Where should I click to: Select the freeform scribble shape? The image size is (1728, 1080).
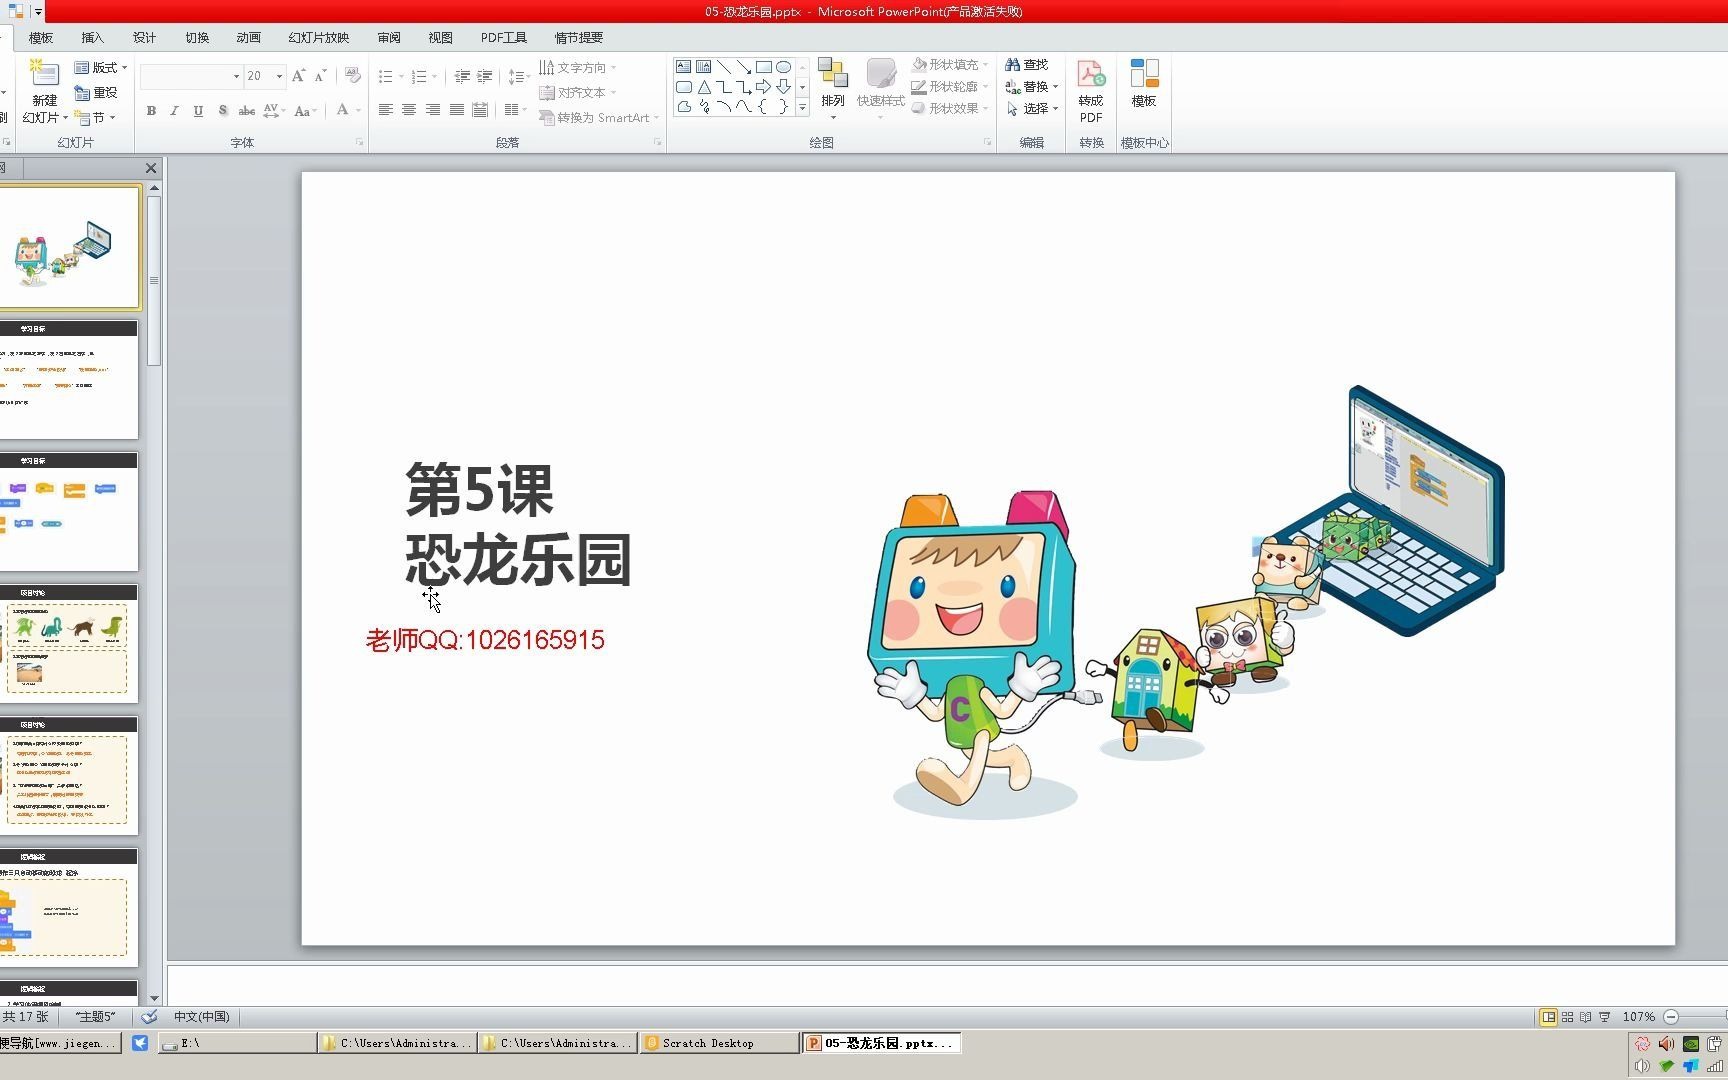tap(704, 107)
